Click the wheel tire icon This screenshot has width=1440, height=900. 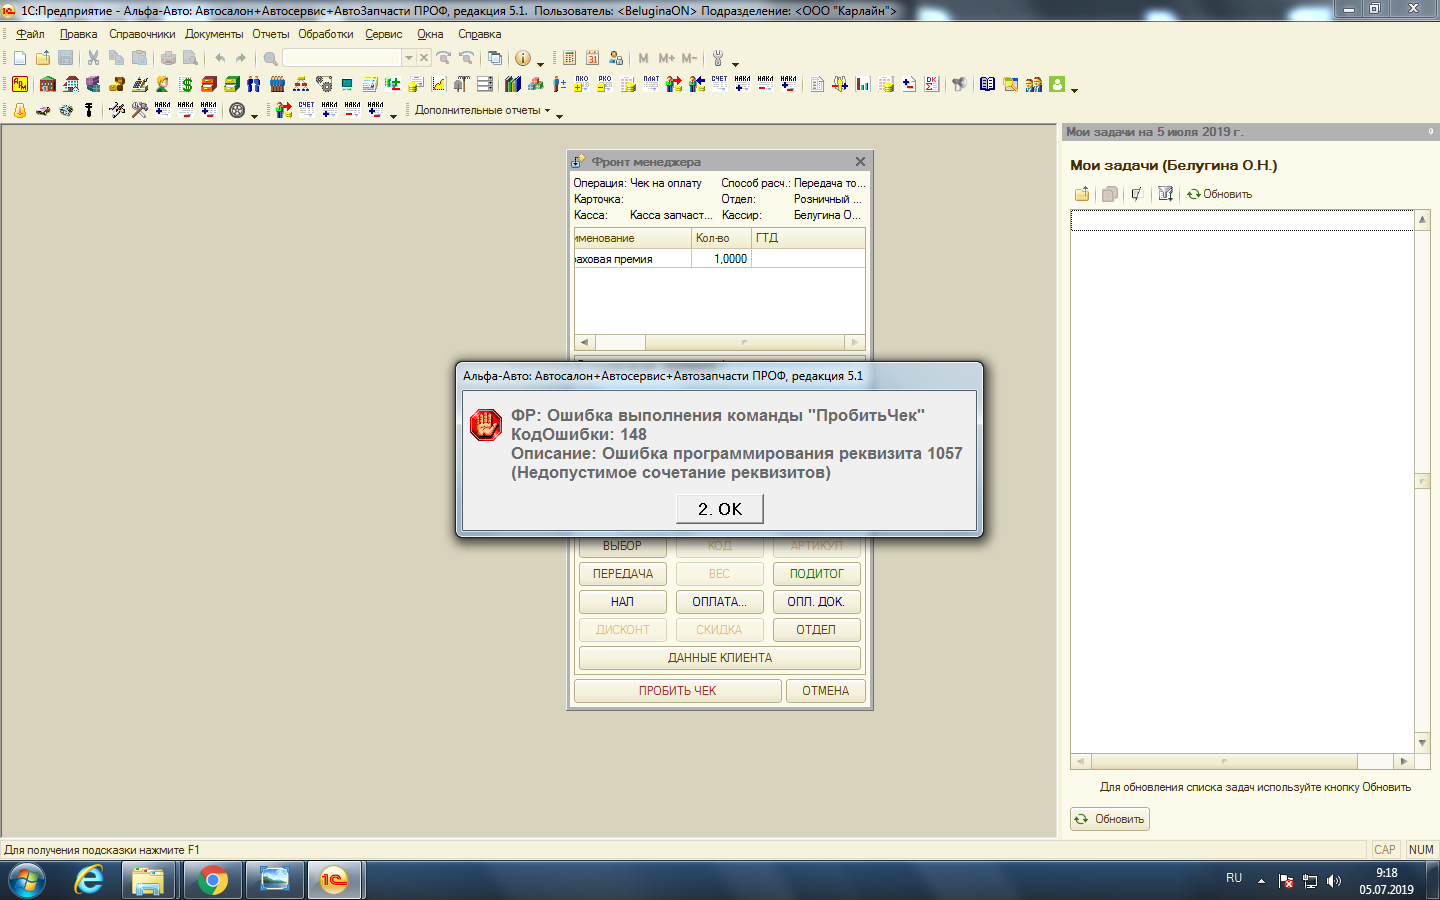tap(237, 110)
